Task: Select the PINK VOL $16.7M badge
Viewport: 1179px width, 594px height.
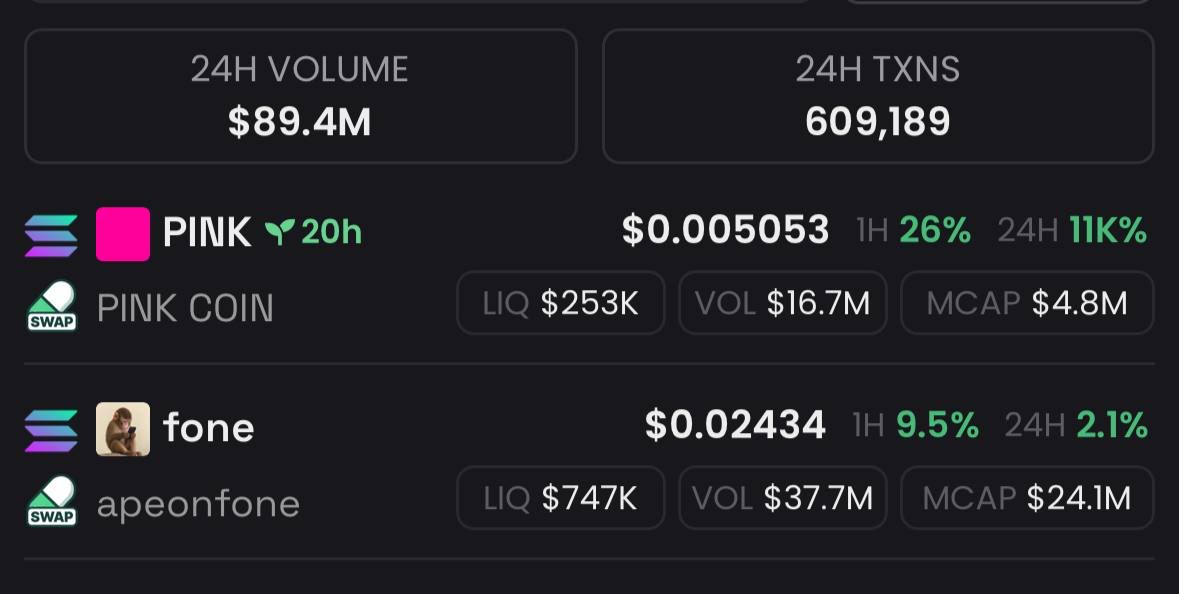Action: (783, 303)
